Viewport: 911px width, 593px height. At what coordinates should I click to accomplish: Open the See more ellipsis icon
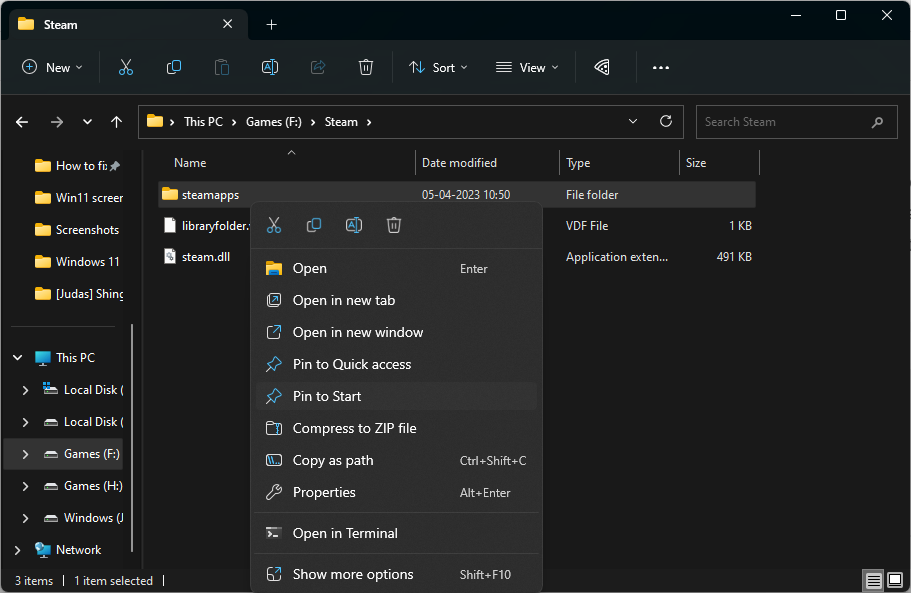click(660, 67)
